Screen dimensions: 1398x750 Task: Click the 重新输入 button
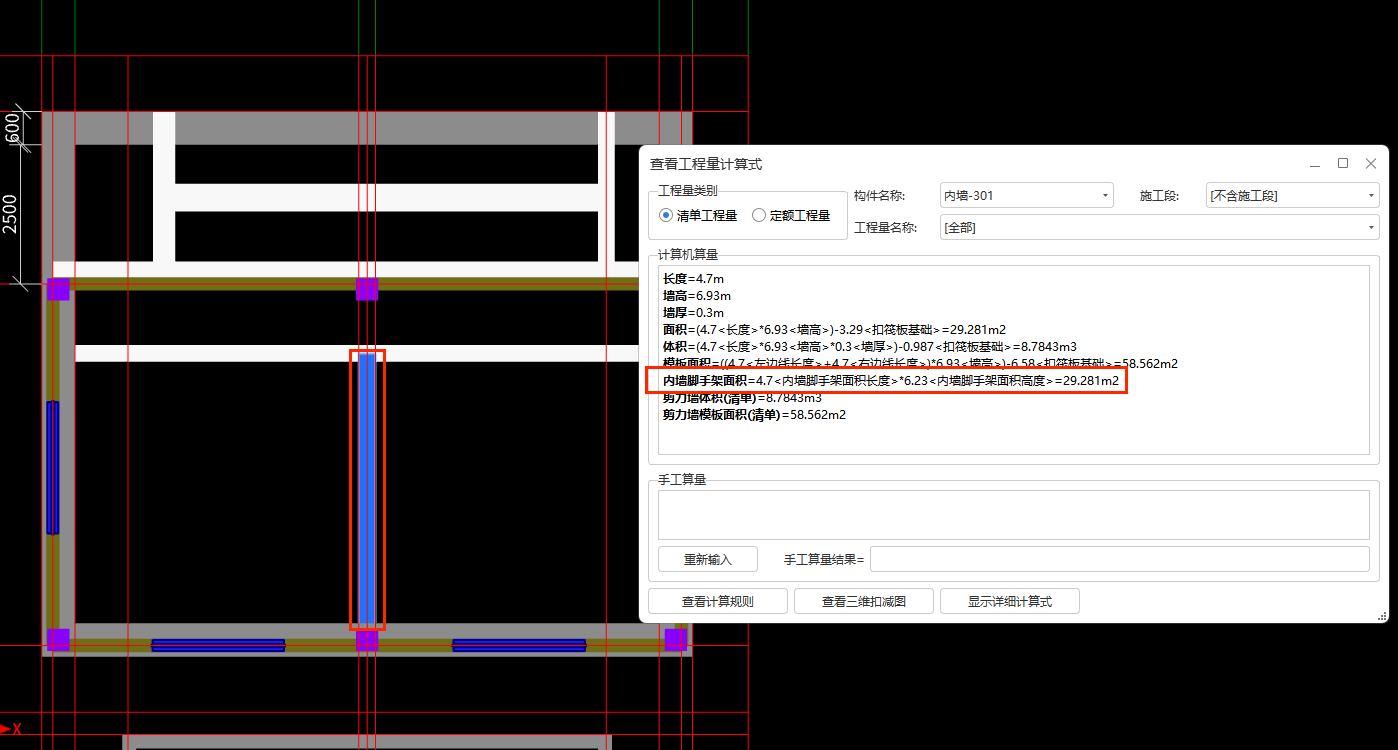click(708, 559)
